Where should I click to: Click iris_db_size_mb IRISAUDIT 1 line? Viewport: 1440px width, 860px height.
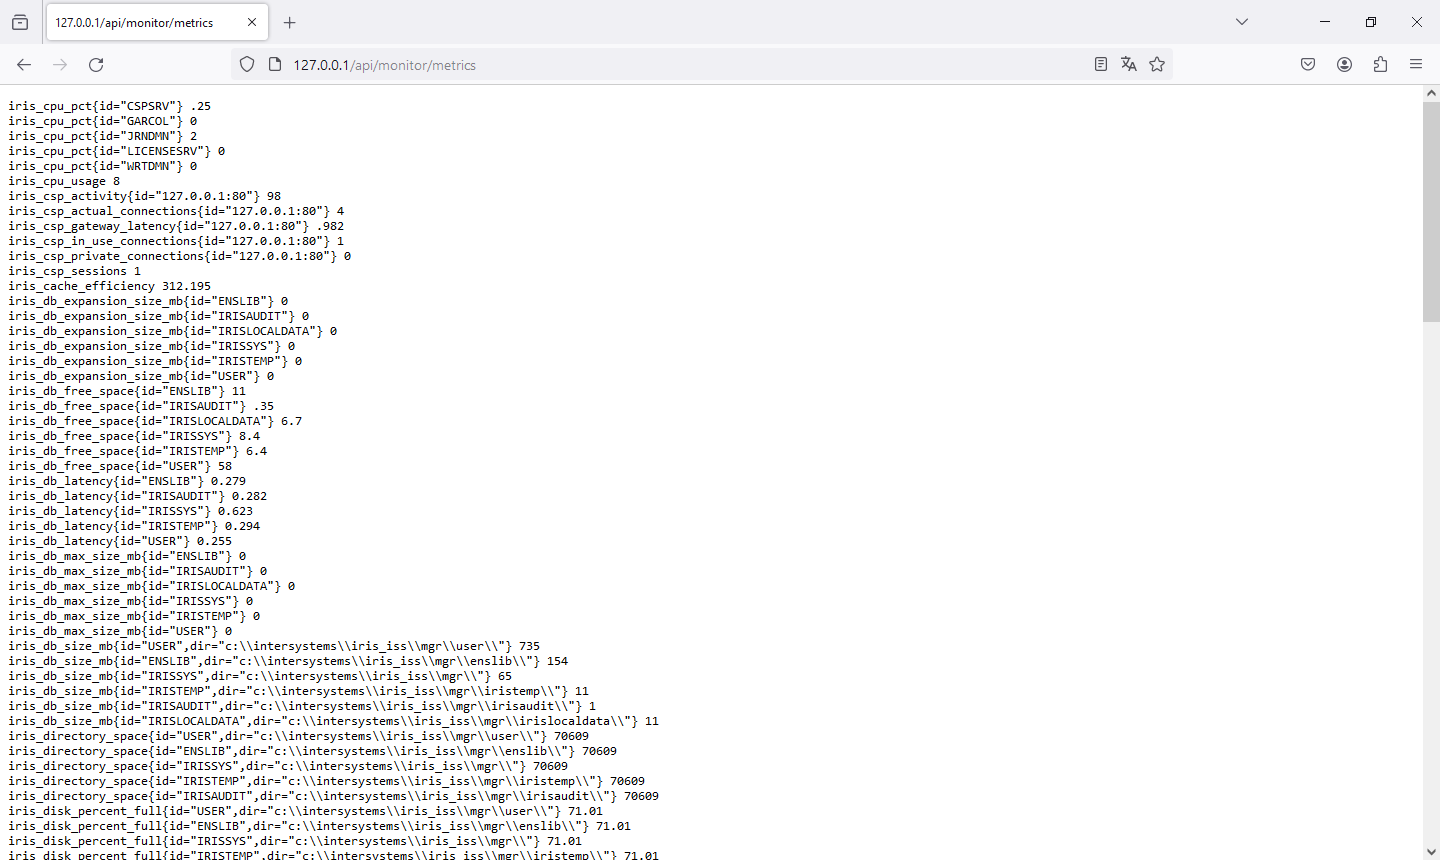pyautogui.click(x=302, y=706)
